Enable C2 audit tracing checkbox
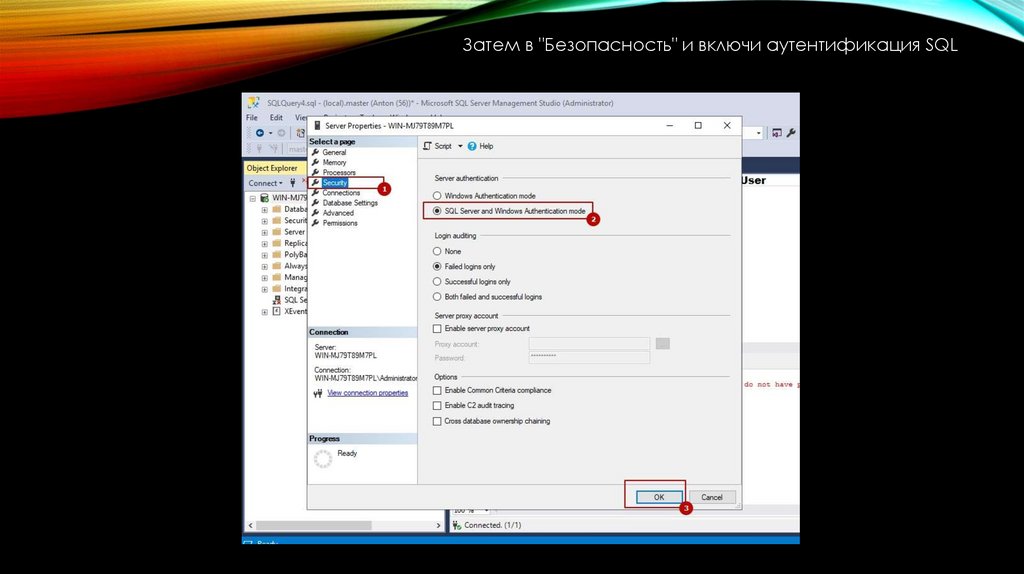Viewport: 1024px width, 574px height. pyautogui.click(x=437, y=406)
